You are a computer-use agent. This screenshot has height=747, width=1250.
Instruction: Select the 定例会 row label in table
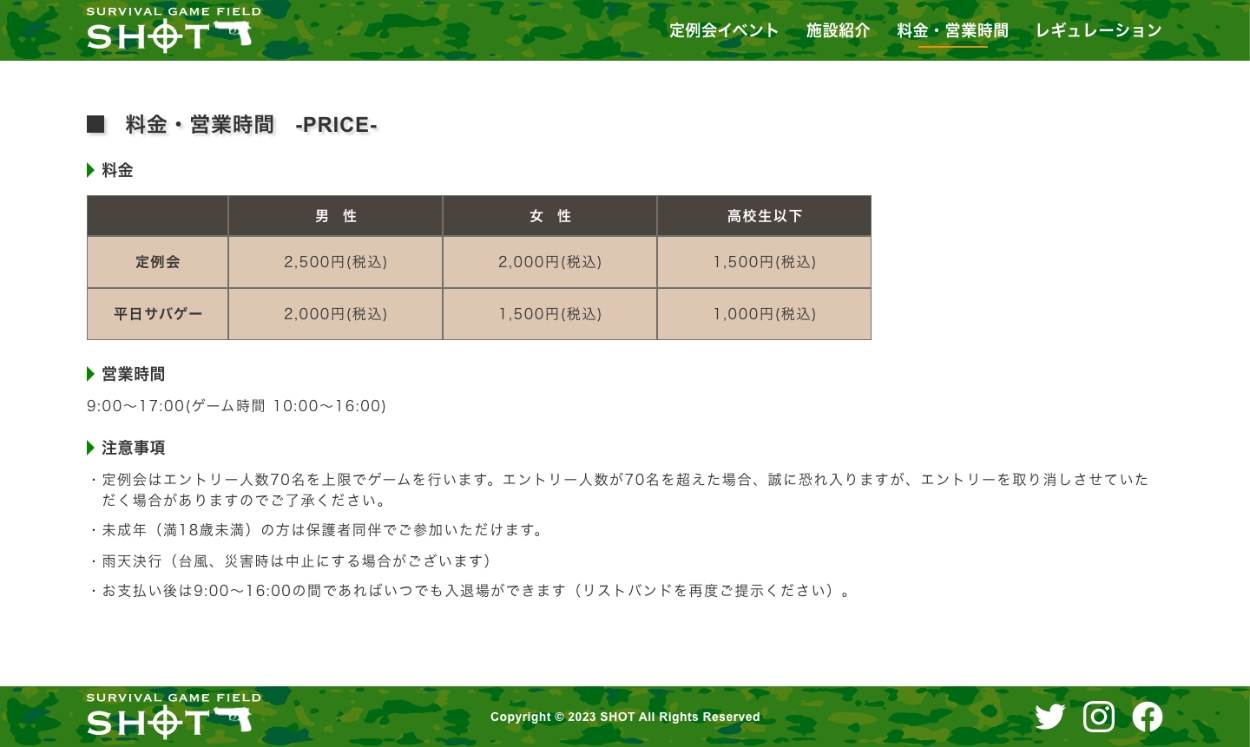(158, 262)
